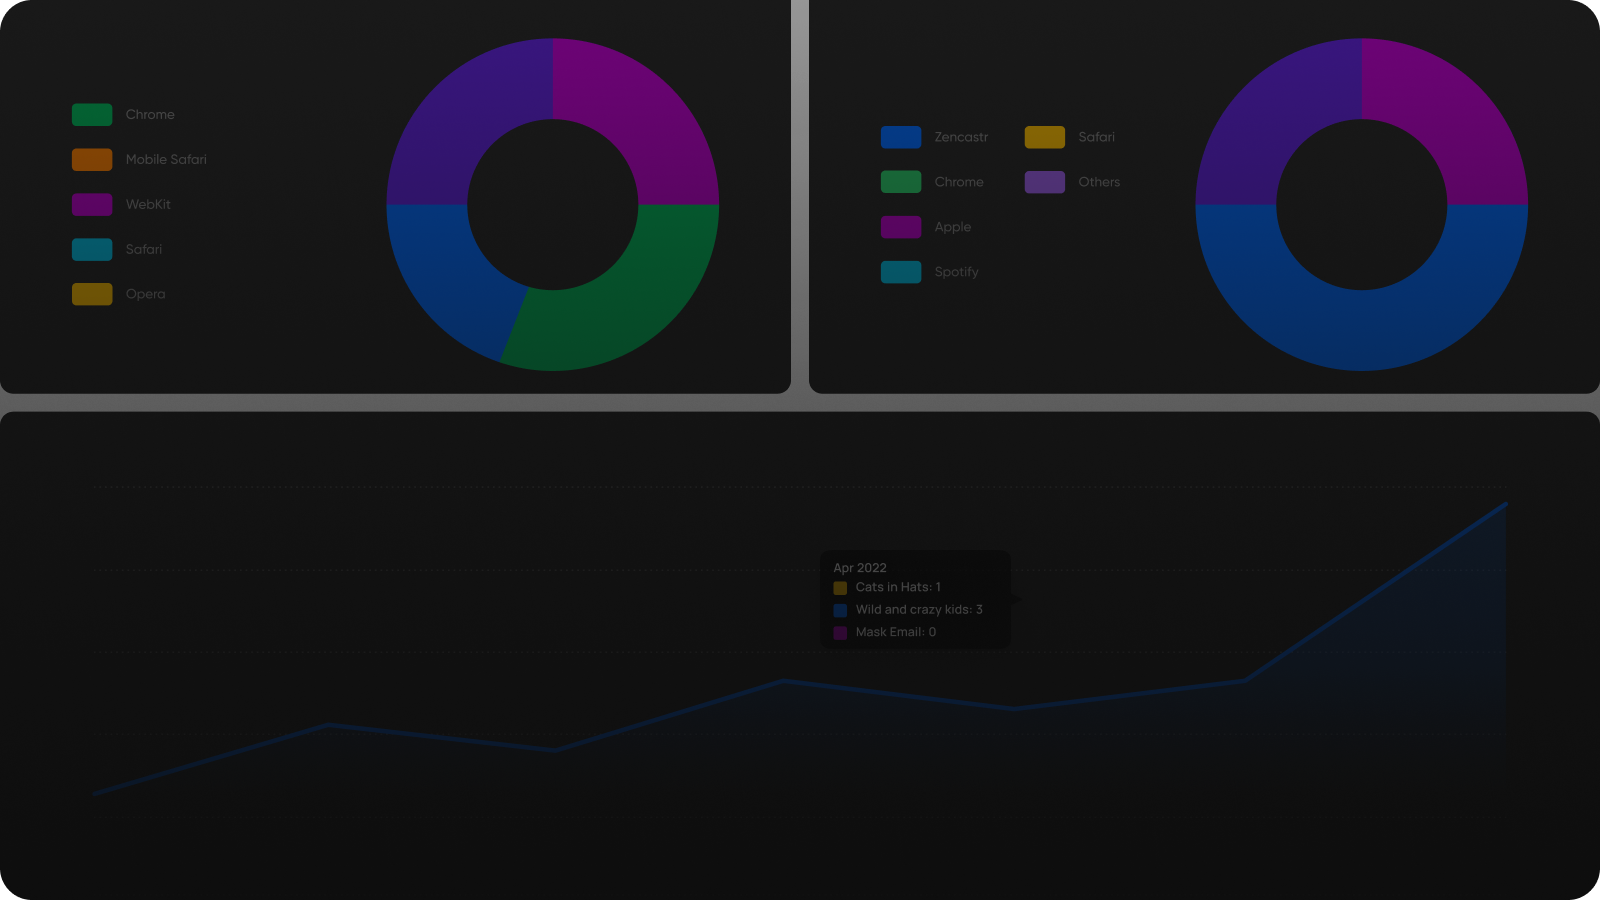Click the Zencastr blue swatch
1600x900 pixels.
901,137
